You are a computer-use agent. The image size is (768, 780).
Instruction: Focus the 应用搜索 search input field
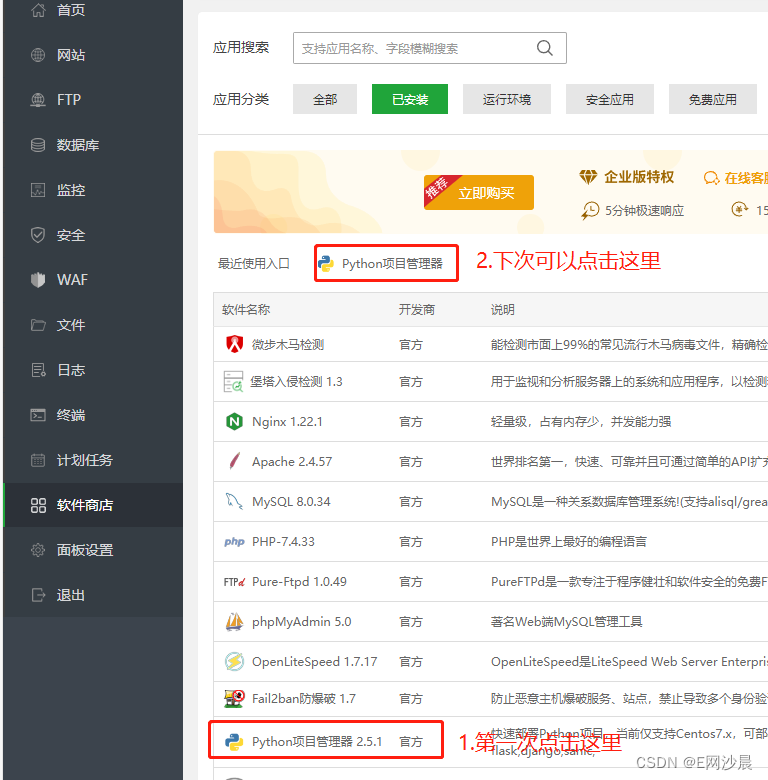click(x=430, y=48)
